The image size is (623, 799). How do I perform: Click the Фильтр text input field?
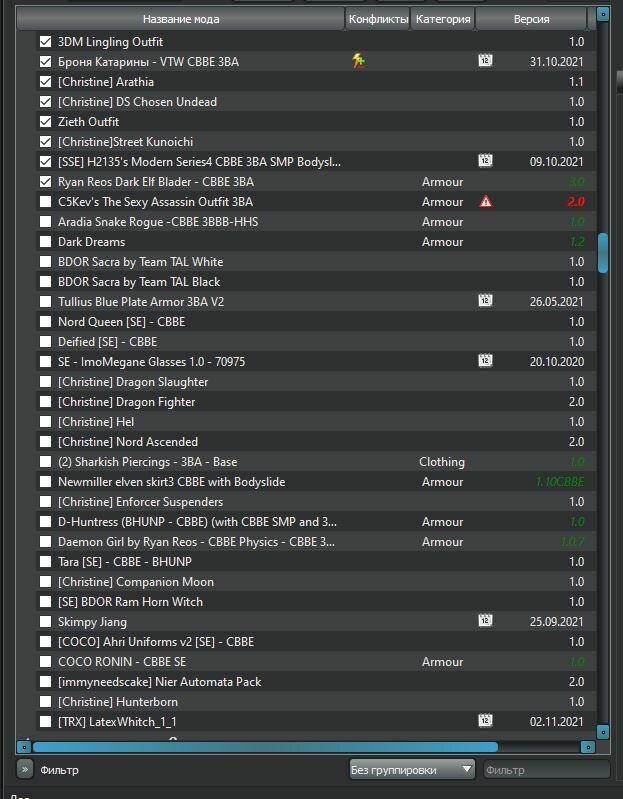click(546, 769)
